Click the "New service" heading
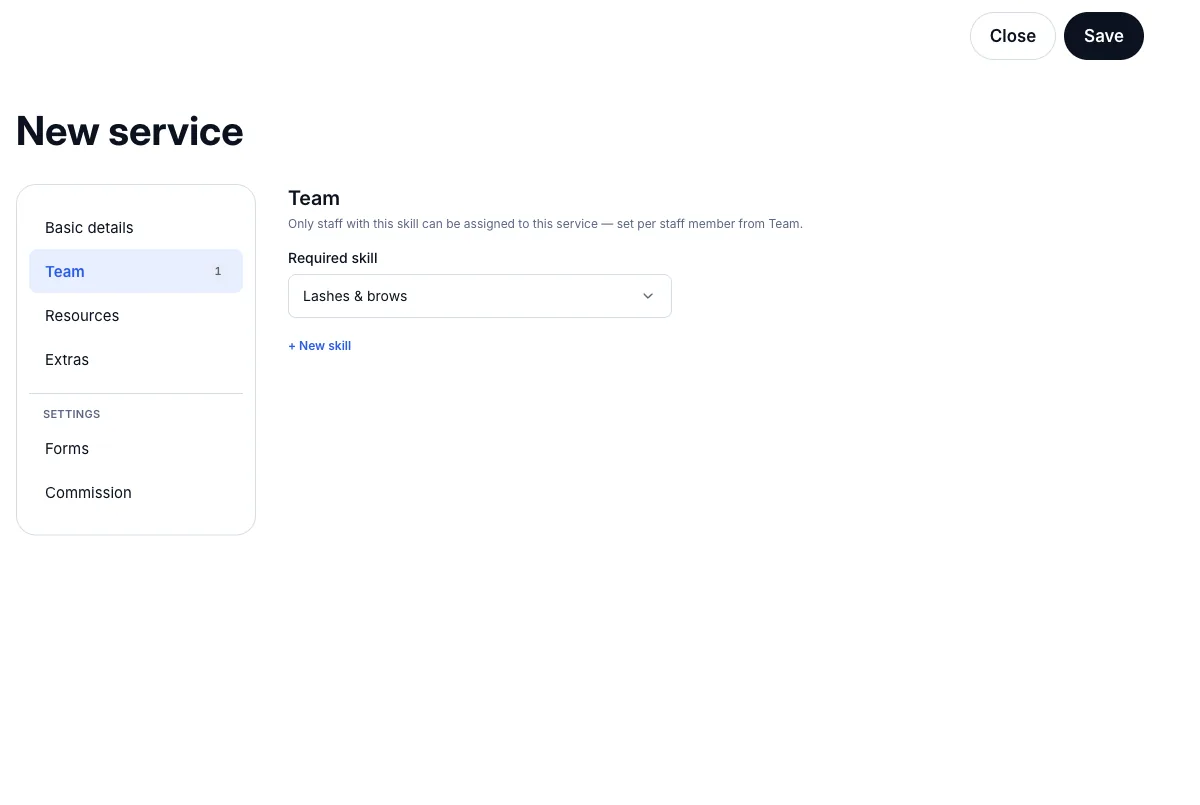1200x805 pixels. coord(130,131)
